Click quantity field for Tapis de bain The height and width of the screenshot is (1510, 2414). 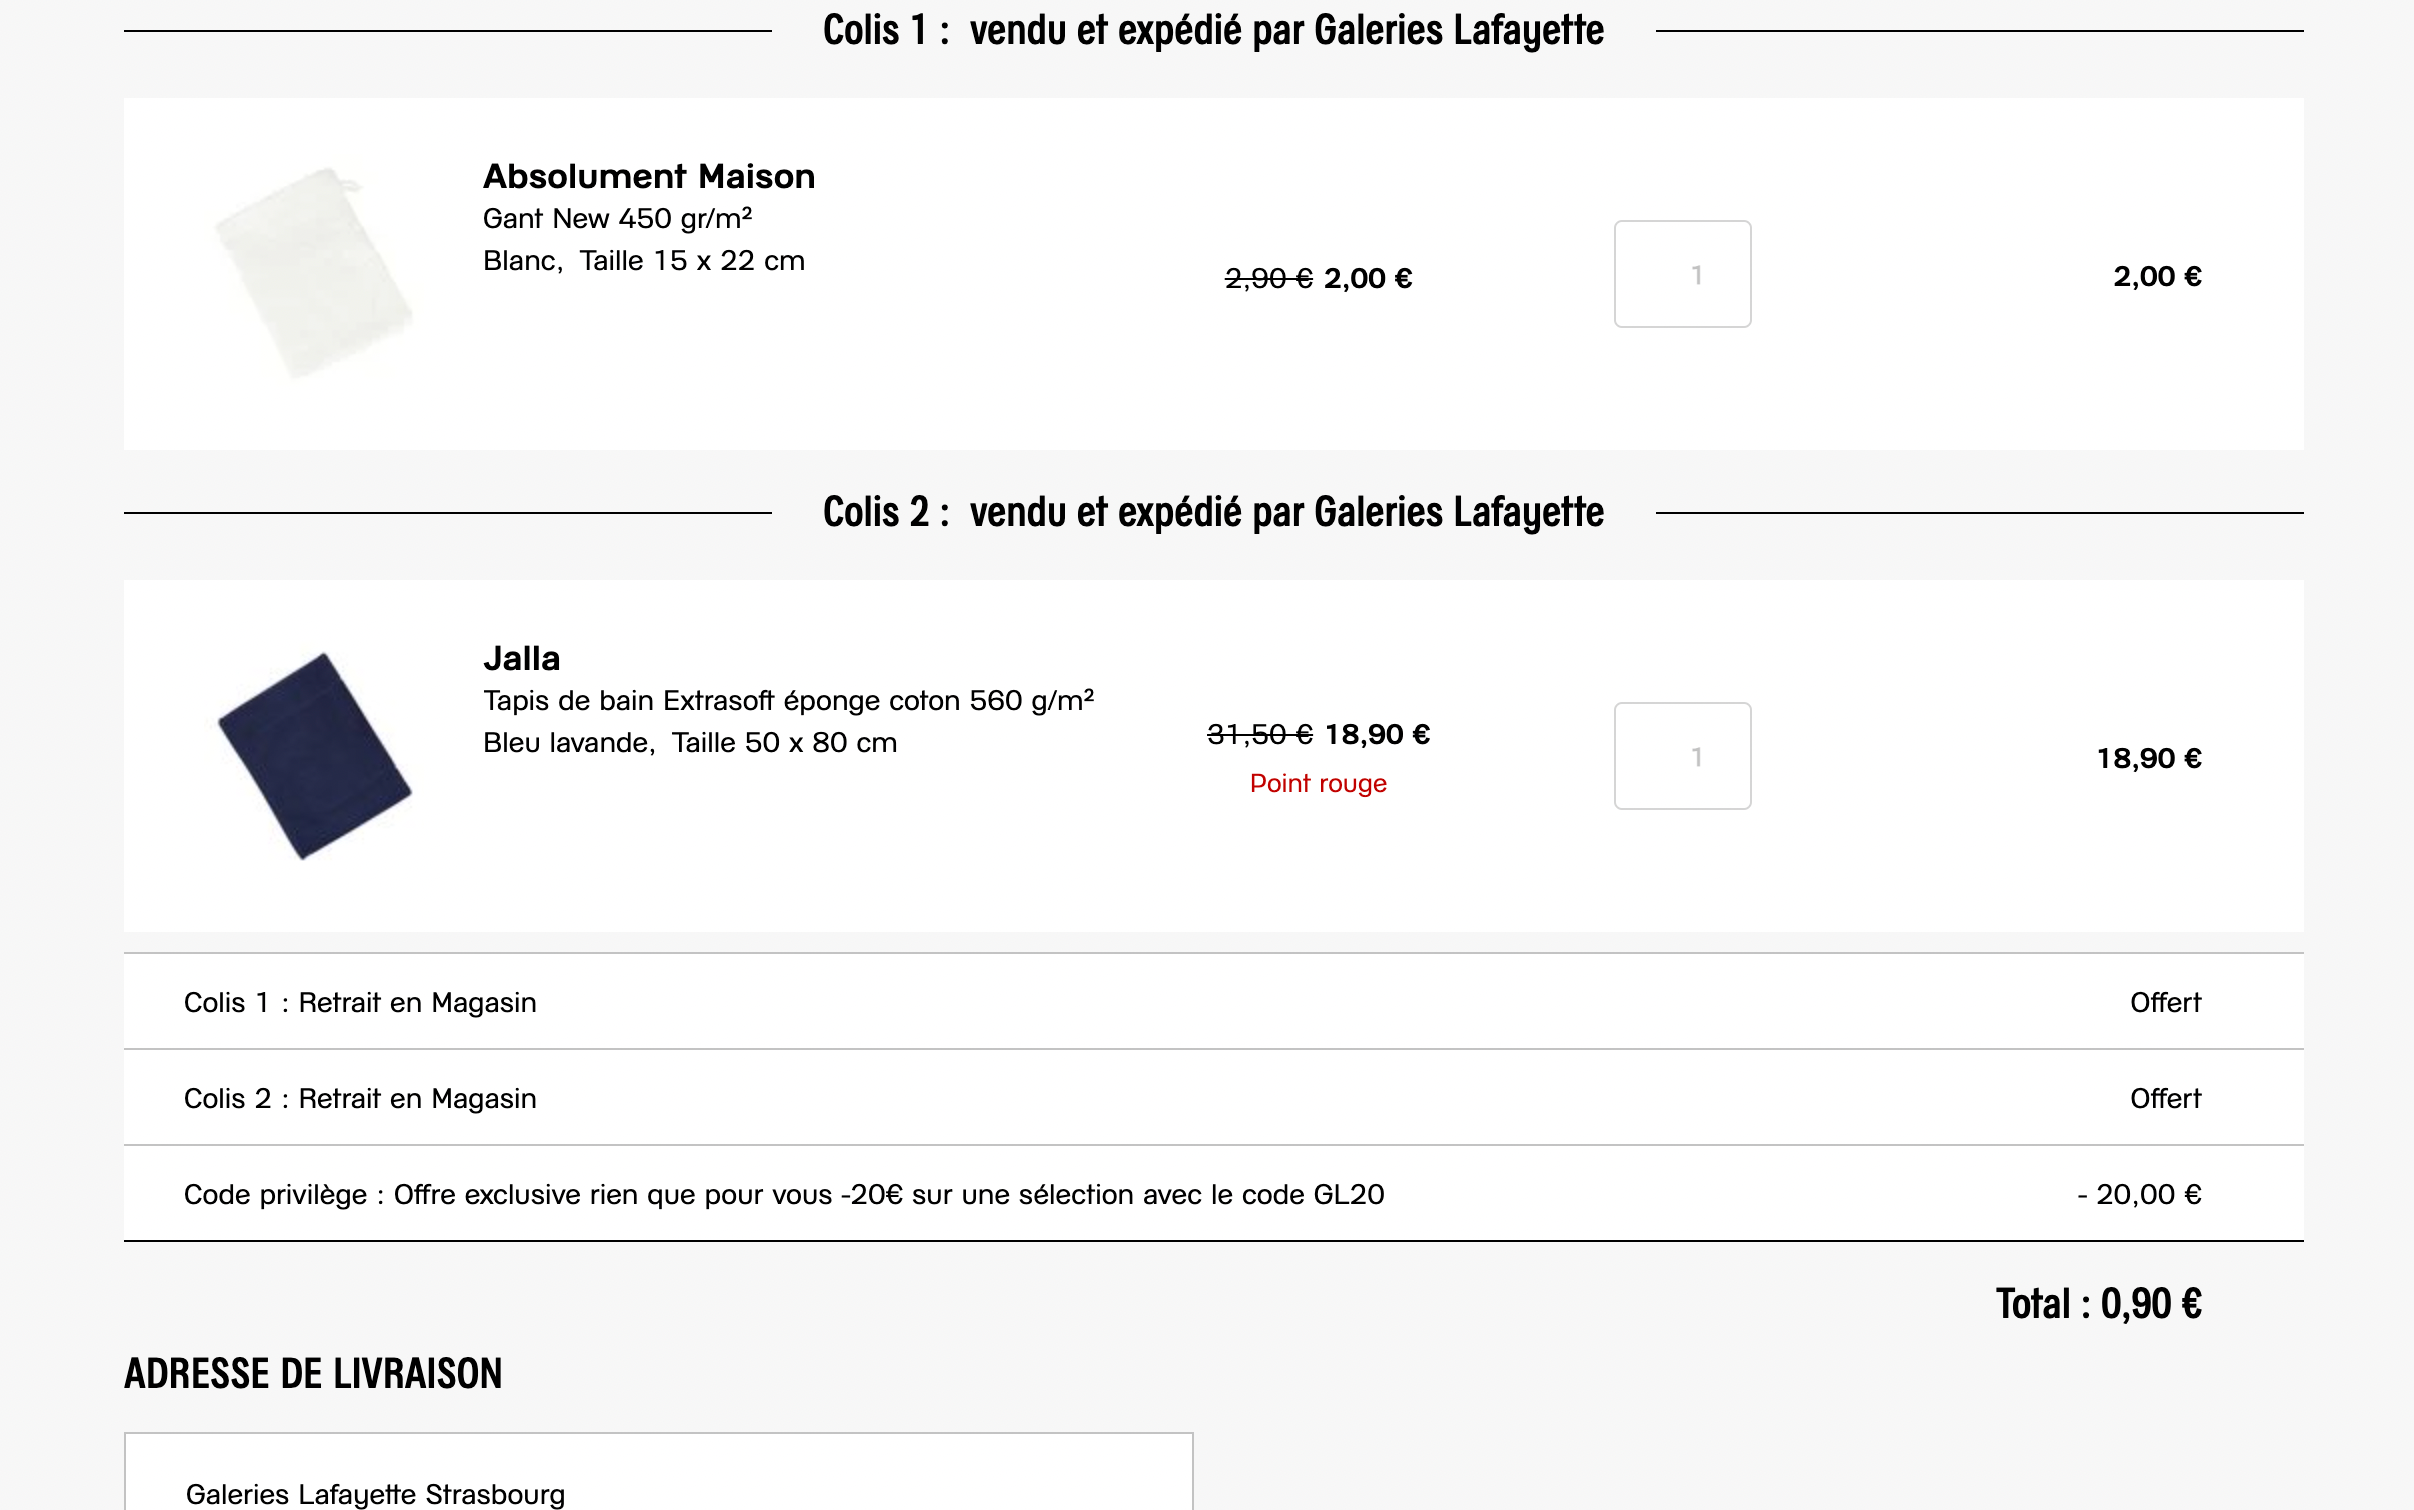[x=1682, y=756]
